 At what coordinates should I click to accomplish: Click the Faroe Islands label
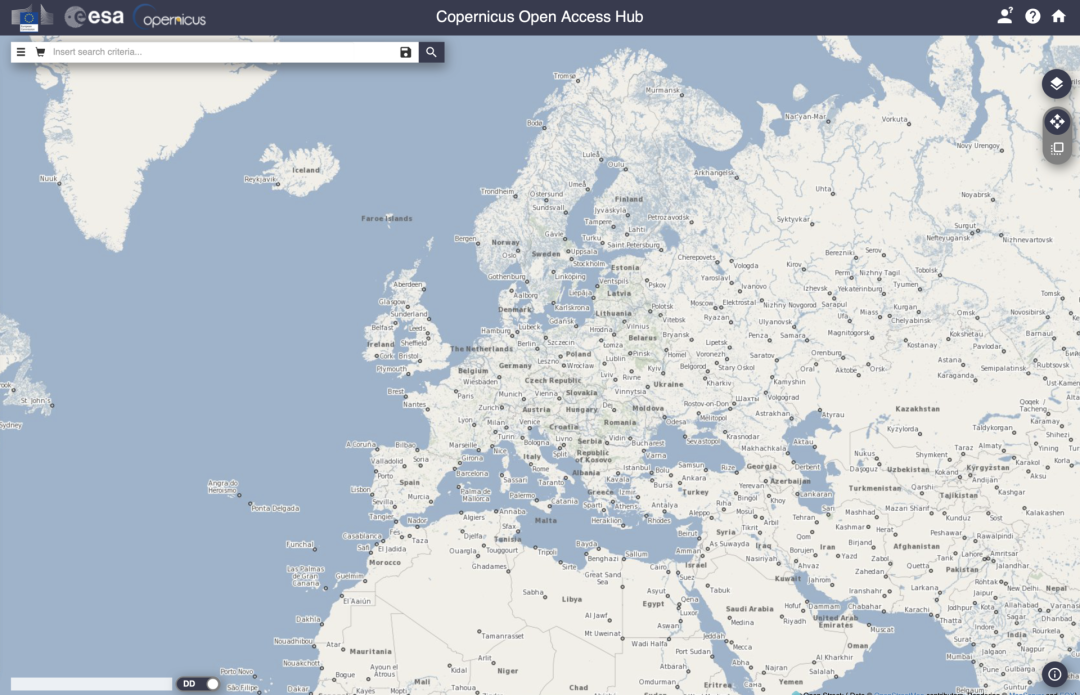pos(386,218)
